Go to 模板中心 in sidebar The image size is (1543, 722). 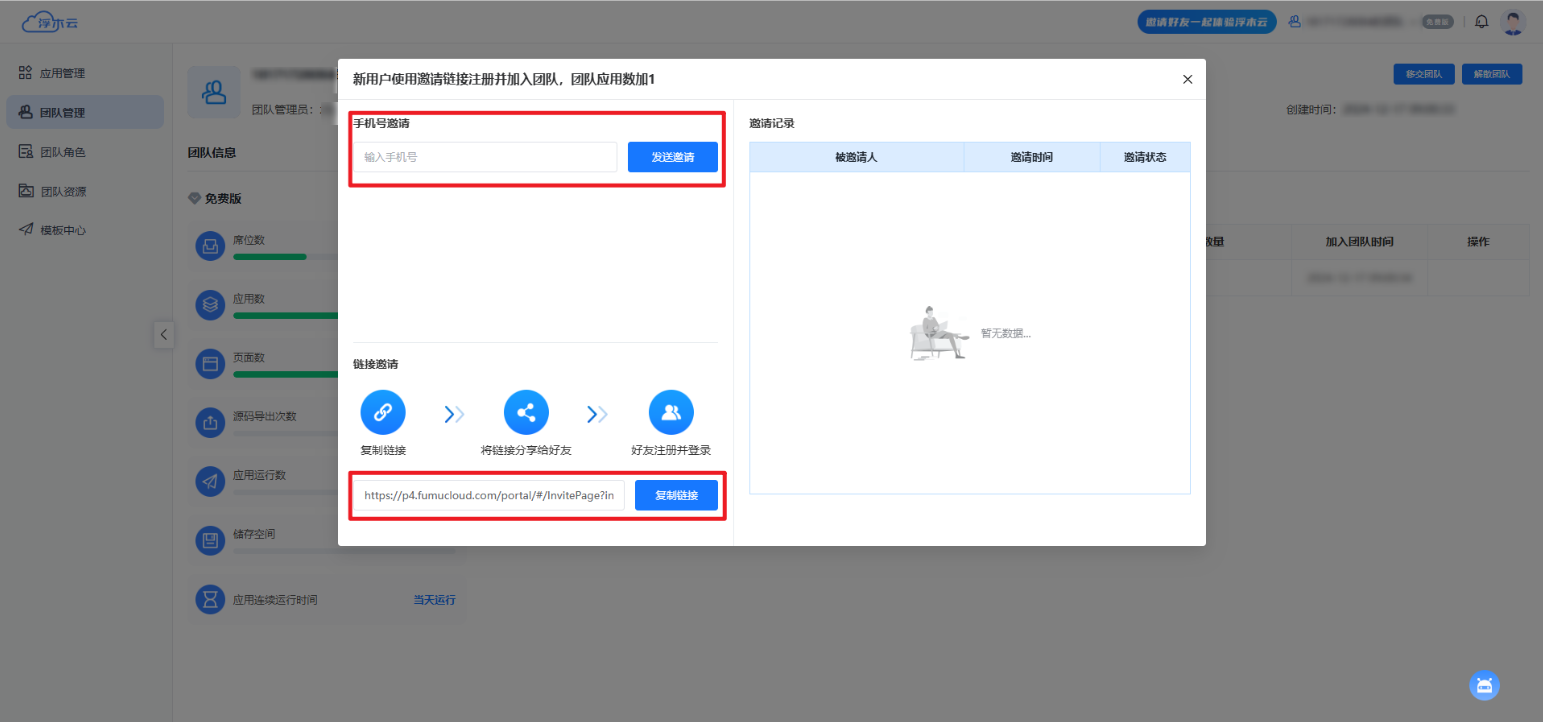coord(62,230)
